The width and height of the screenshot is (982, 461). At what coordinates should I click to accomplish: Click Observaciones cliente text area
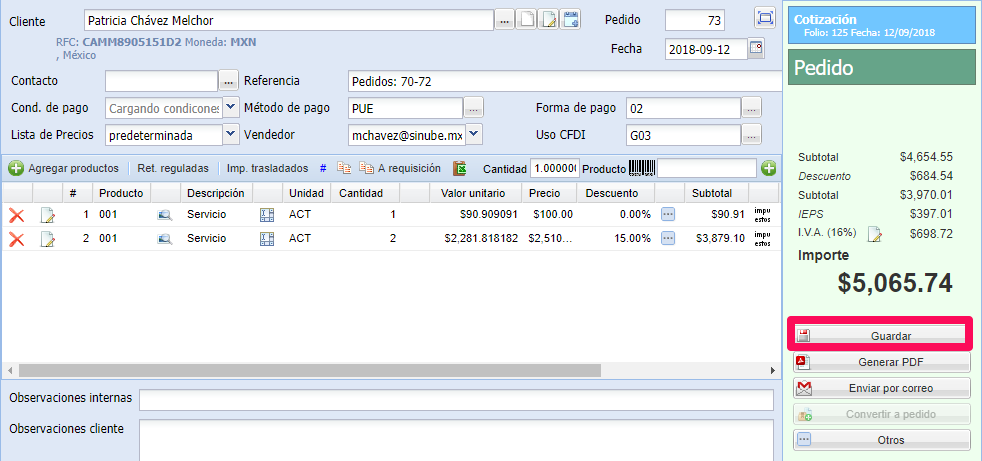point(457,440)
